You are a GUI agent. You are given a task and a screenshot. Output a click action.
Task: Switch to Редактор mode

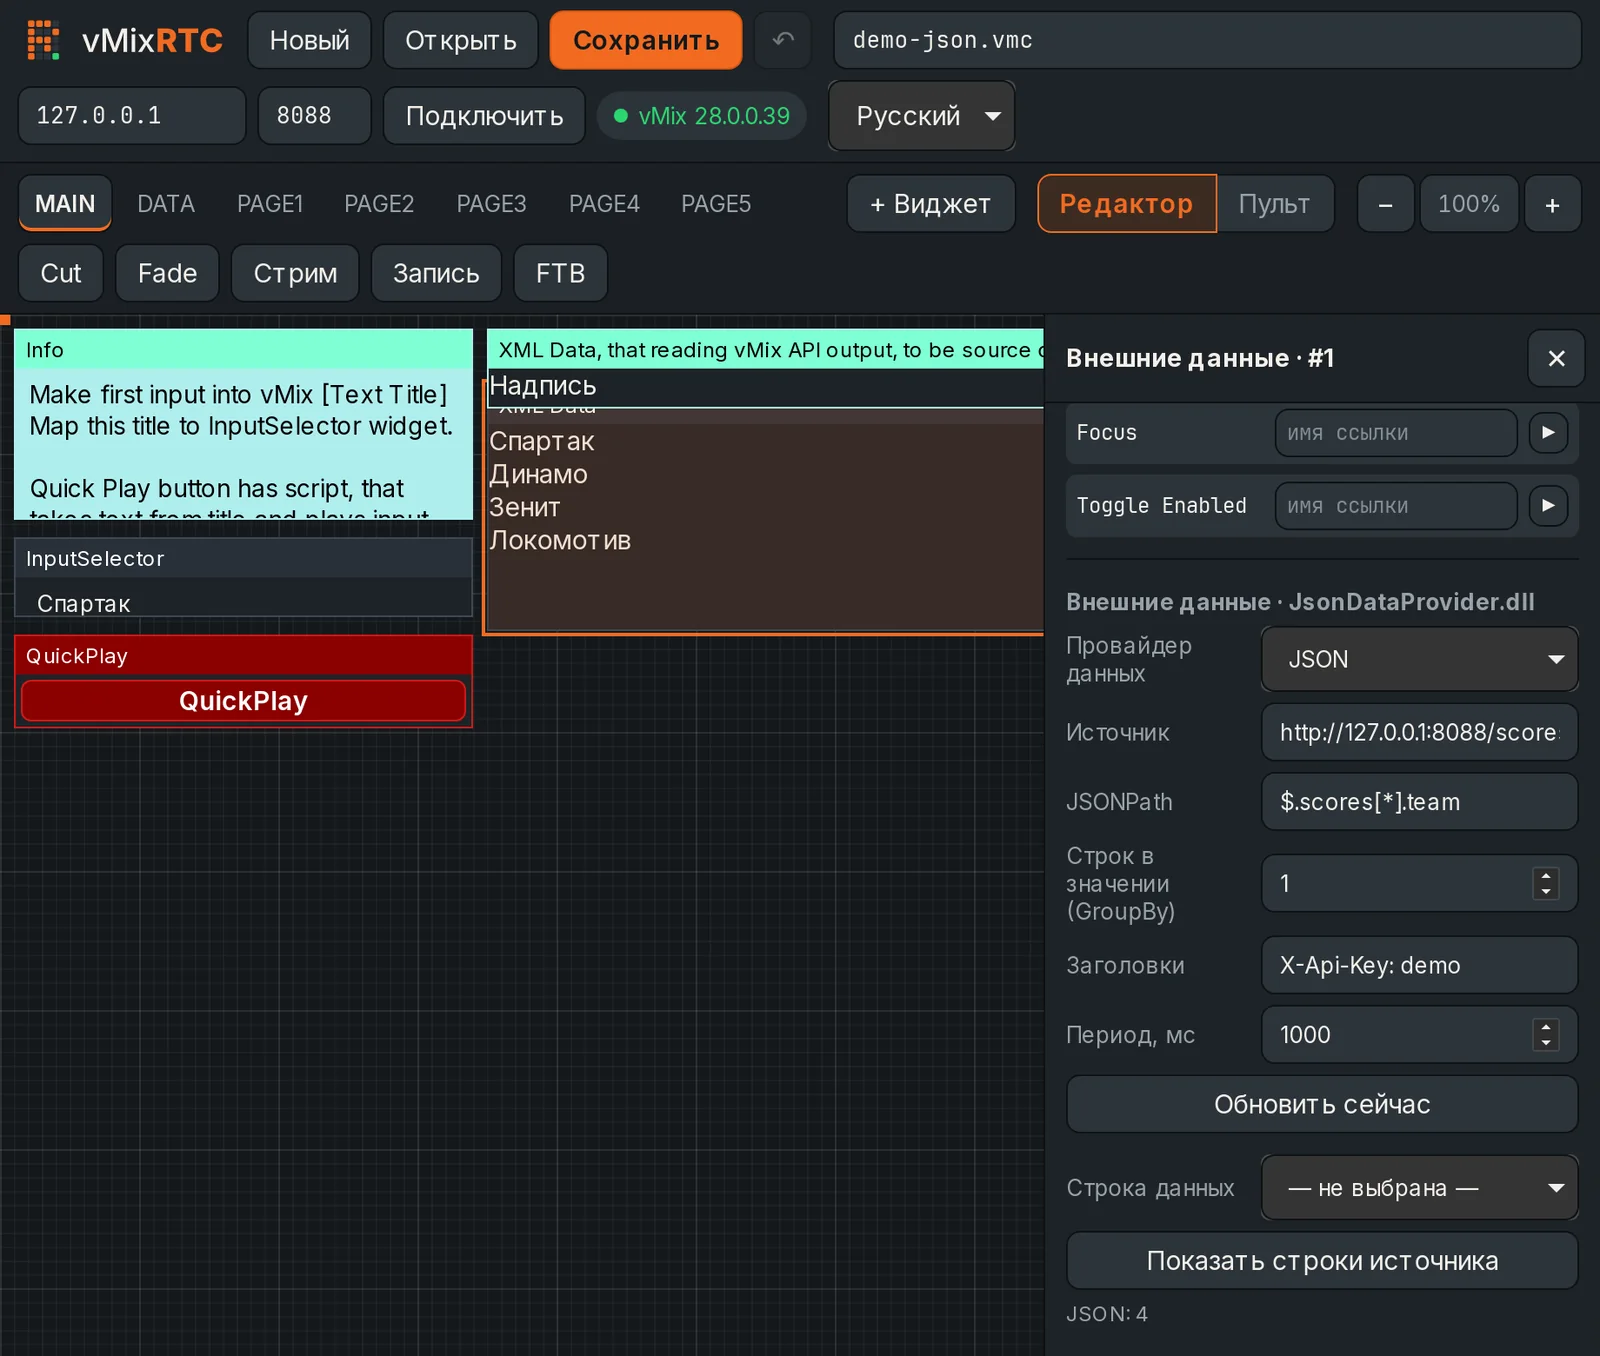point(1126,204)
